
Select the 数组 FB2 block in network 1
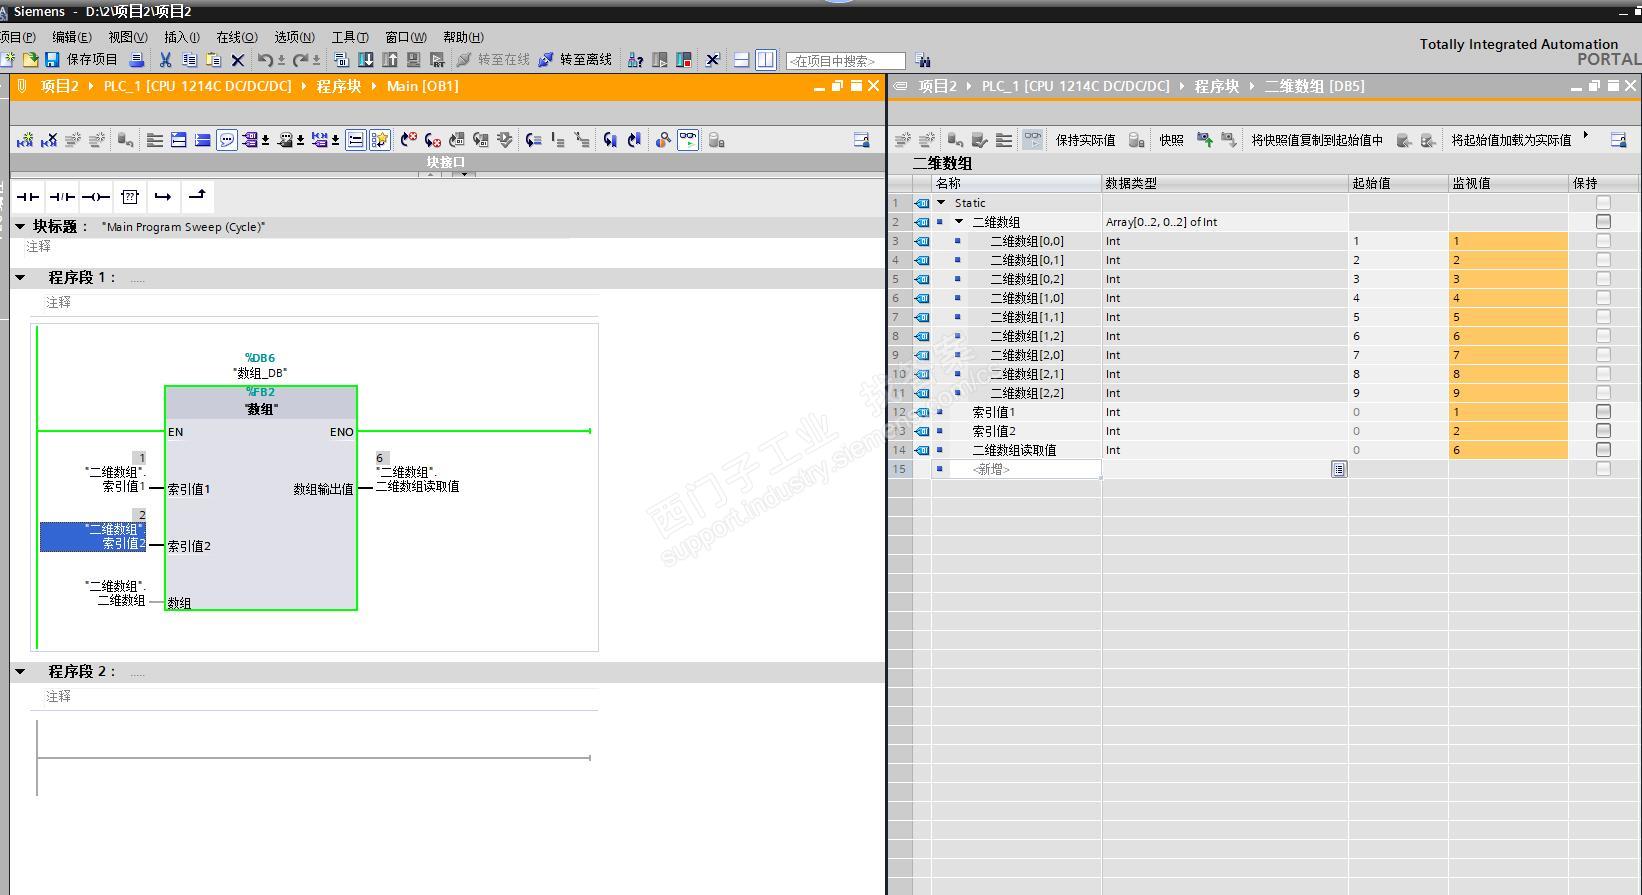[x=261, y=498]
